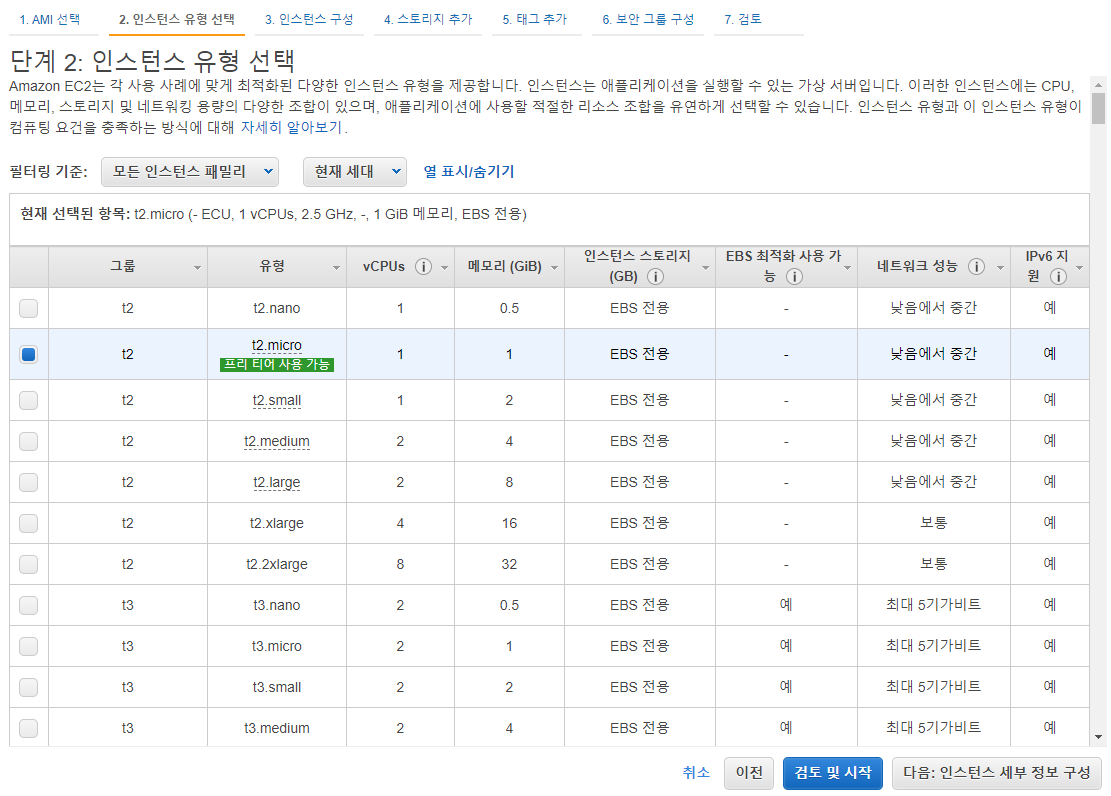Open the 유형 column sort arrow
The image size is (1111, 796).
point(337,268)
